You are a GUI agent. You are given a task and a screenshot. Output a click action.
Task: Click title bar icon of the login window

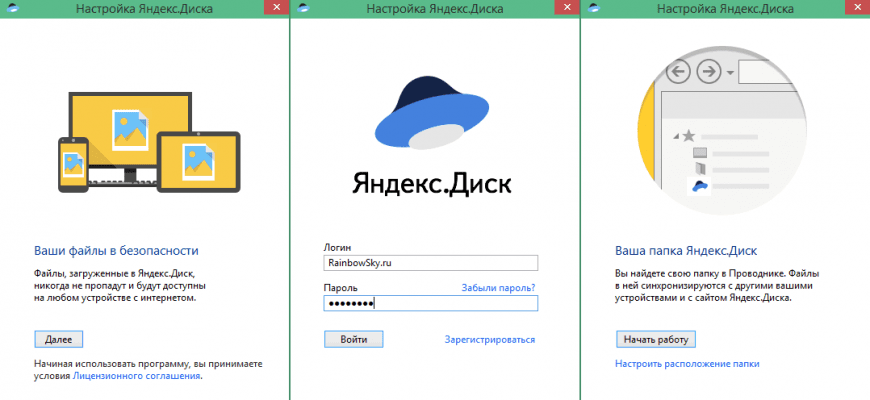tap(302, 8)
